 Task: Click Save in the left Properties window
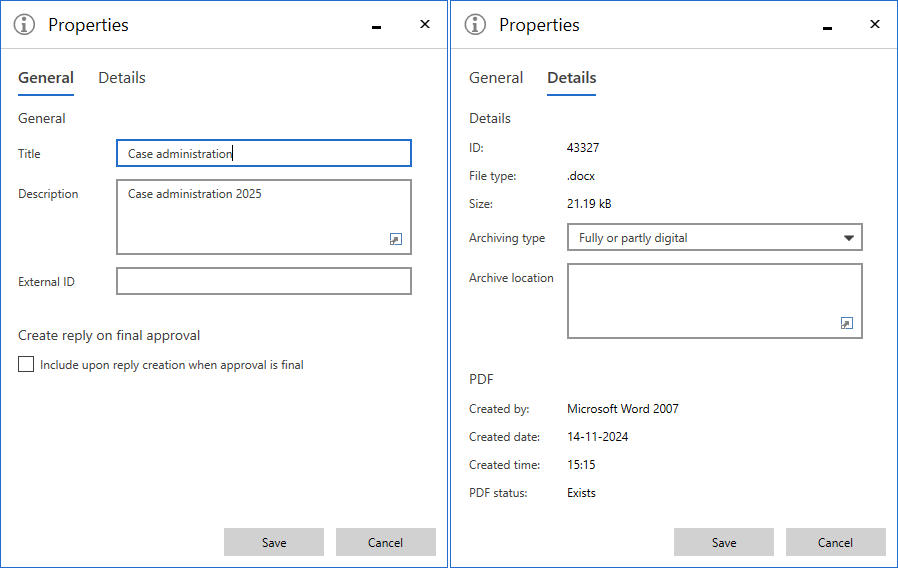(274, 542)
